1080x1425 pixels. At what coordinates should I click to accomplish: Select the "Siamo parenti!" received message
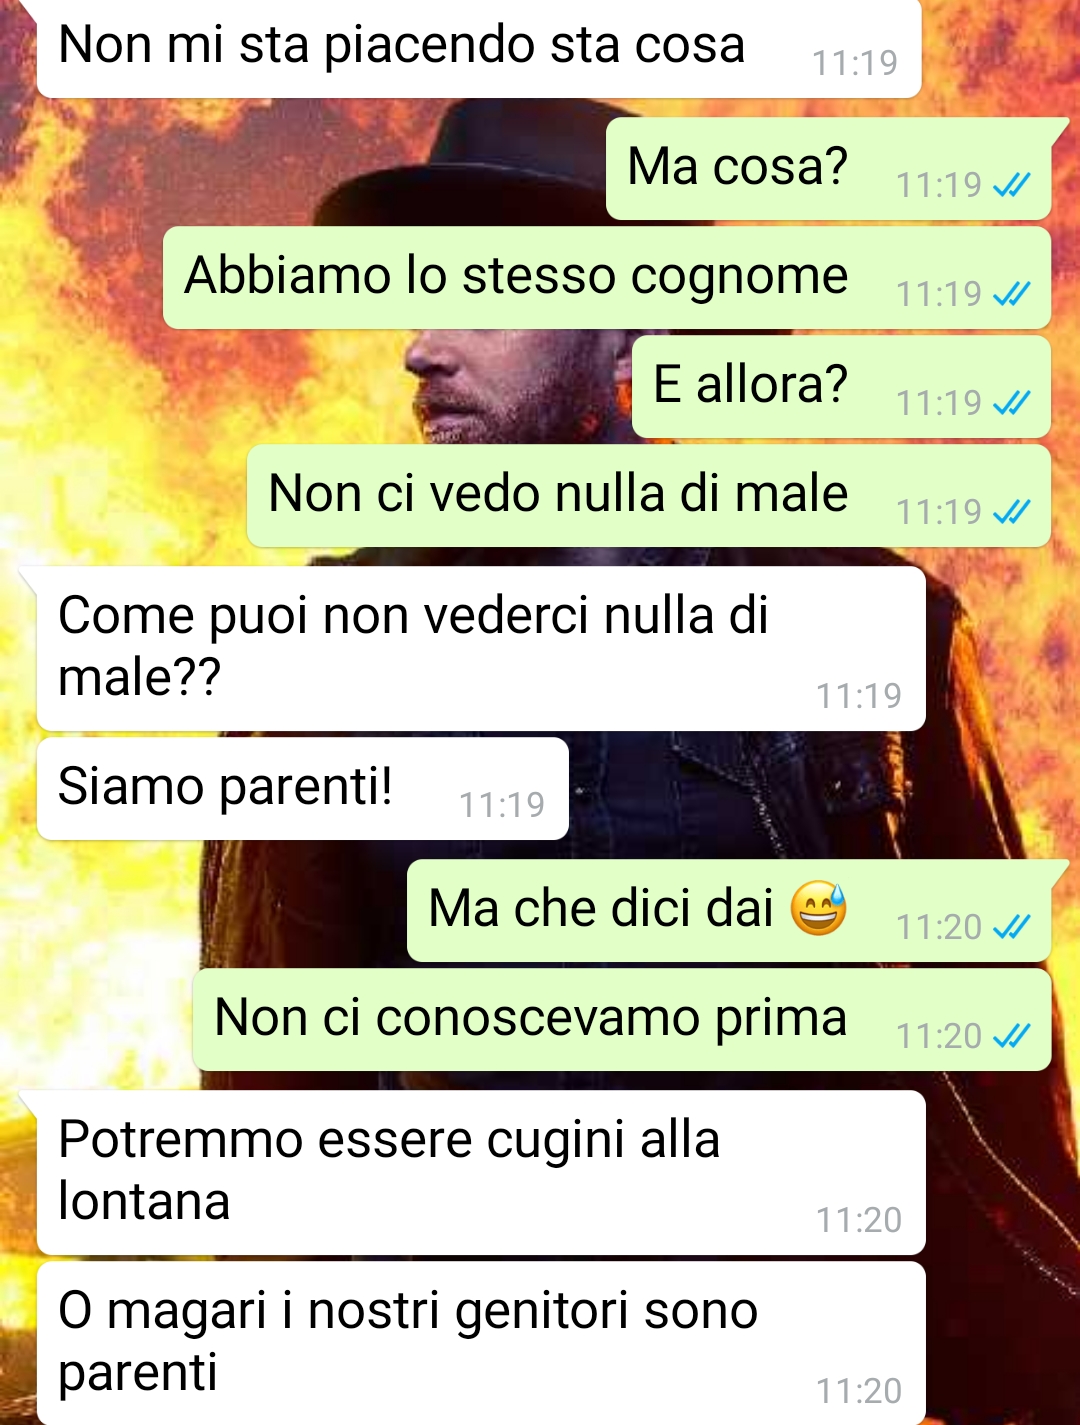pos(302,788)
